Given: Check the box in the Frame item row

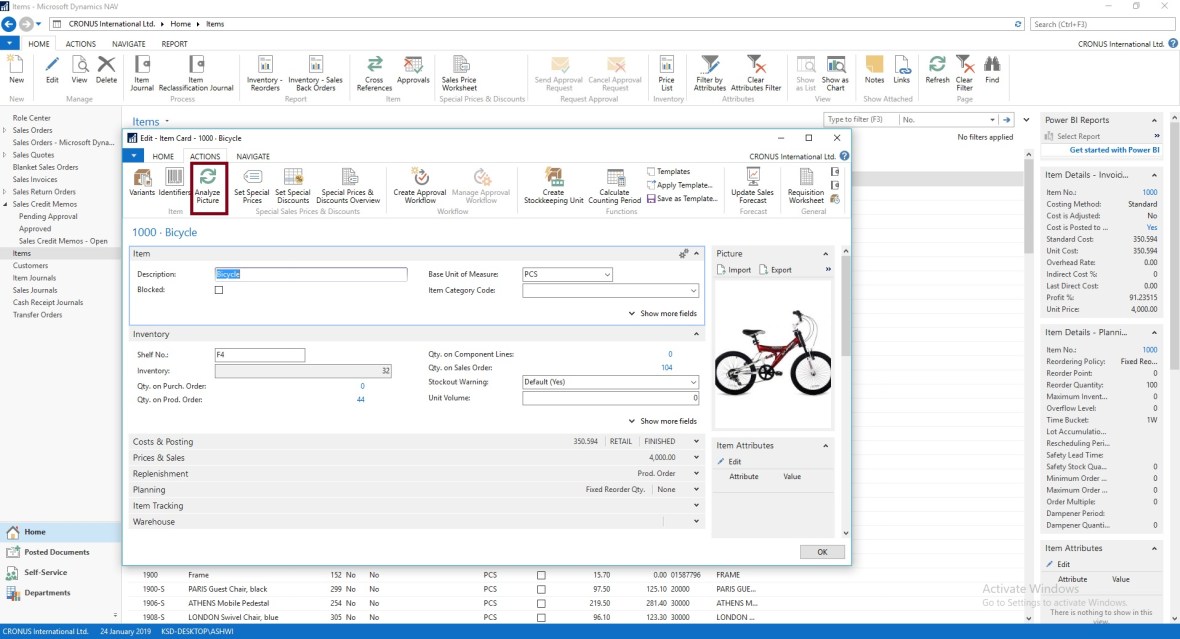Looking at the screenshot, I should click(x=541, y=575).
